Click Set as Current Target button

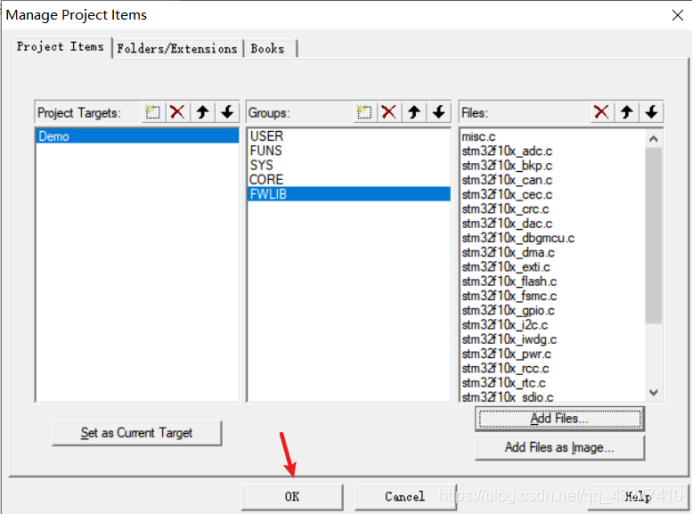click(137, 433)
